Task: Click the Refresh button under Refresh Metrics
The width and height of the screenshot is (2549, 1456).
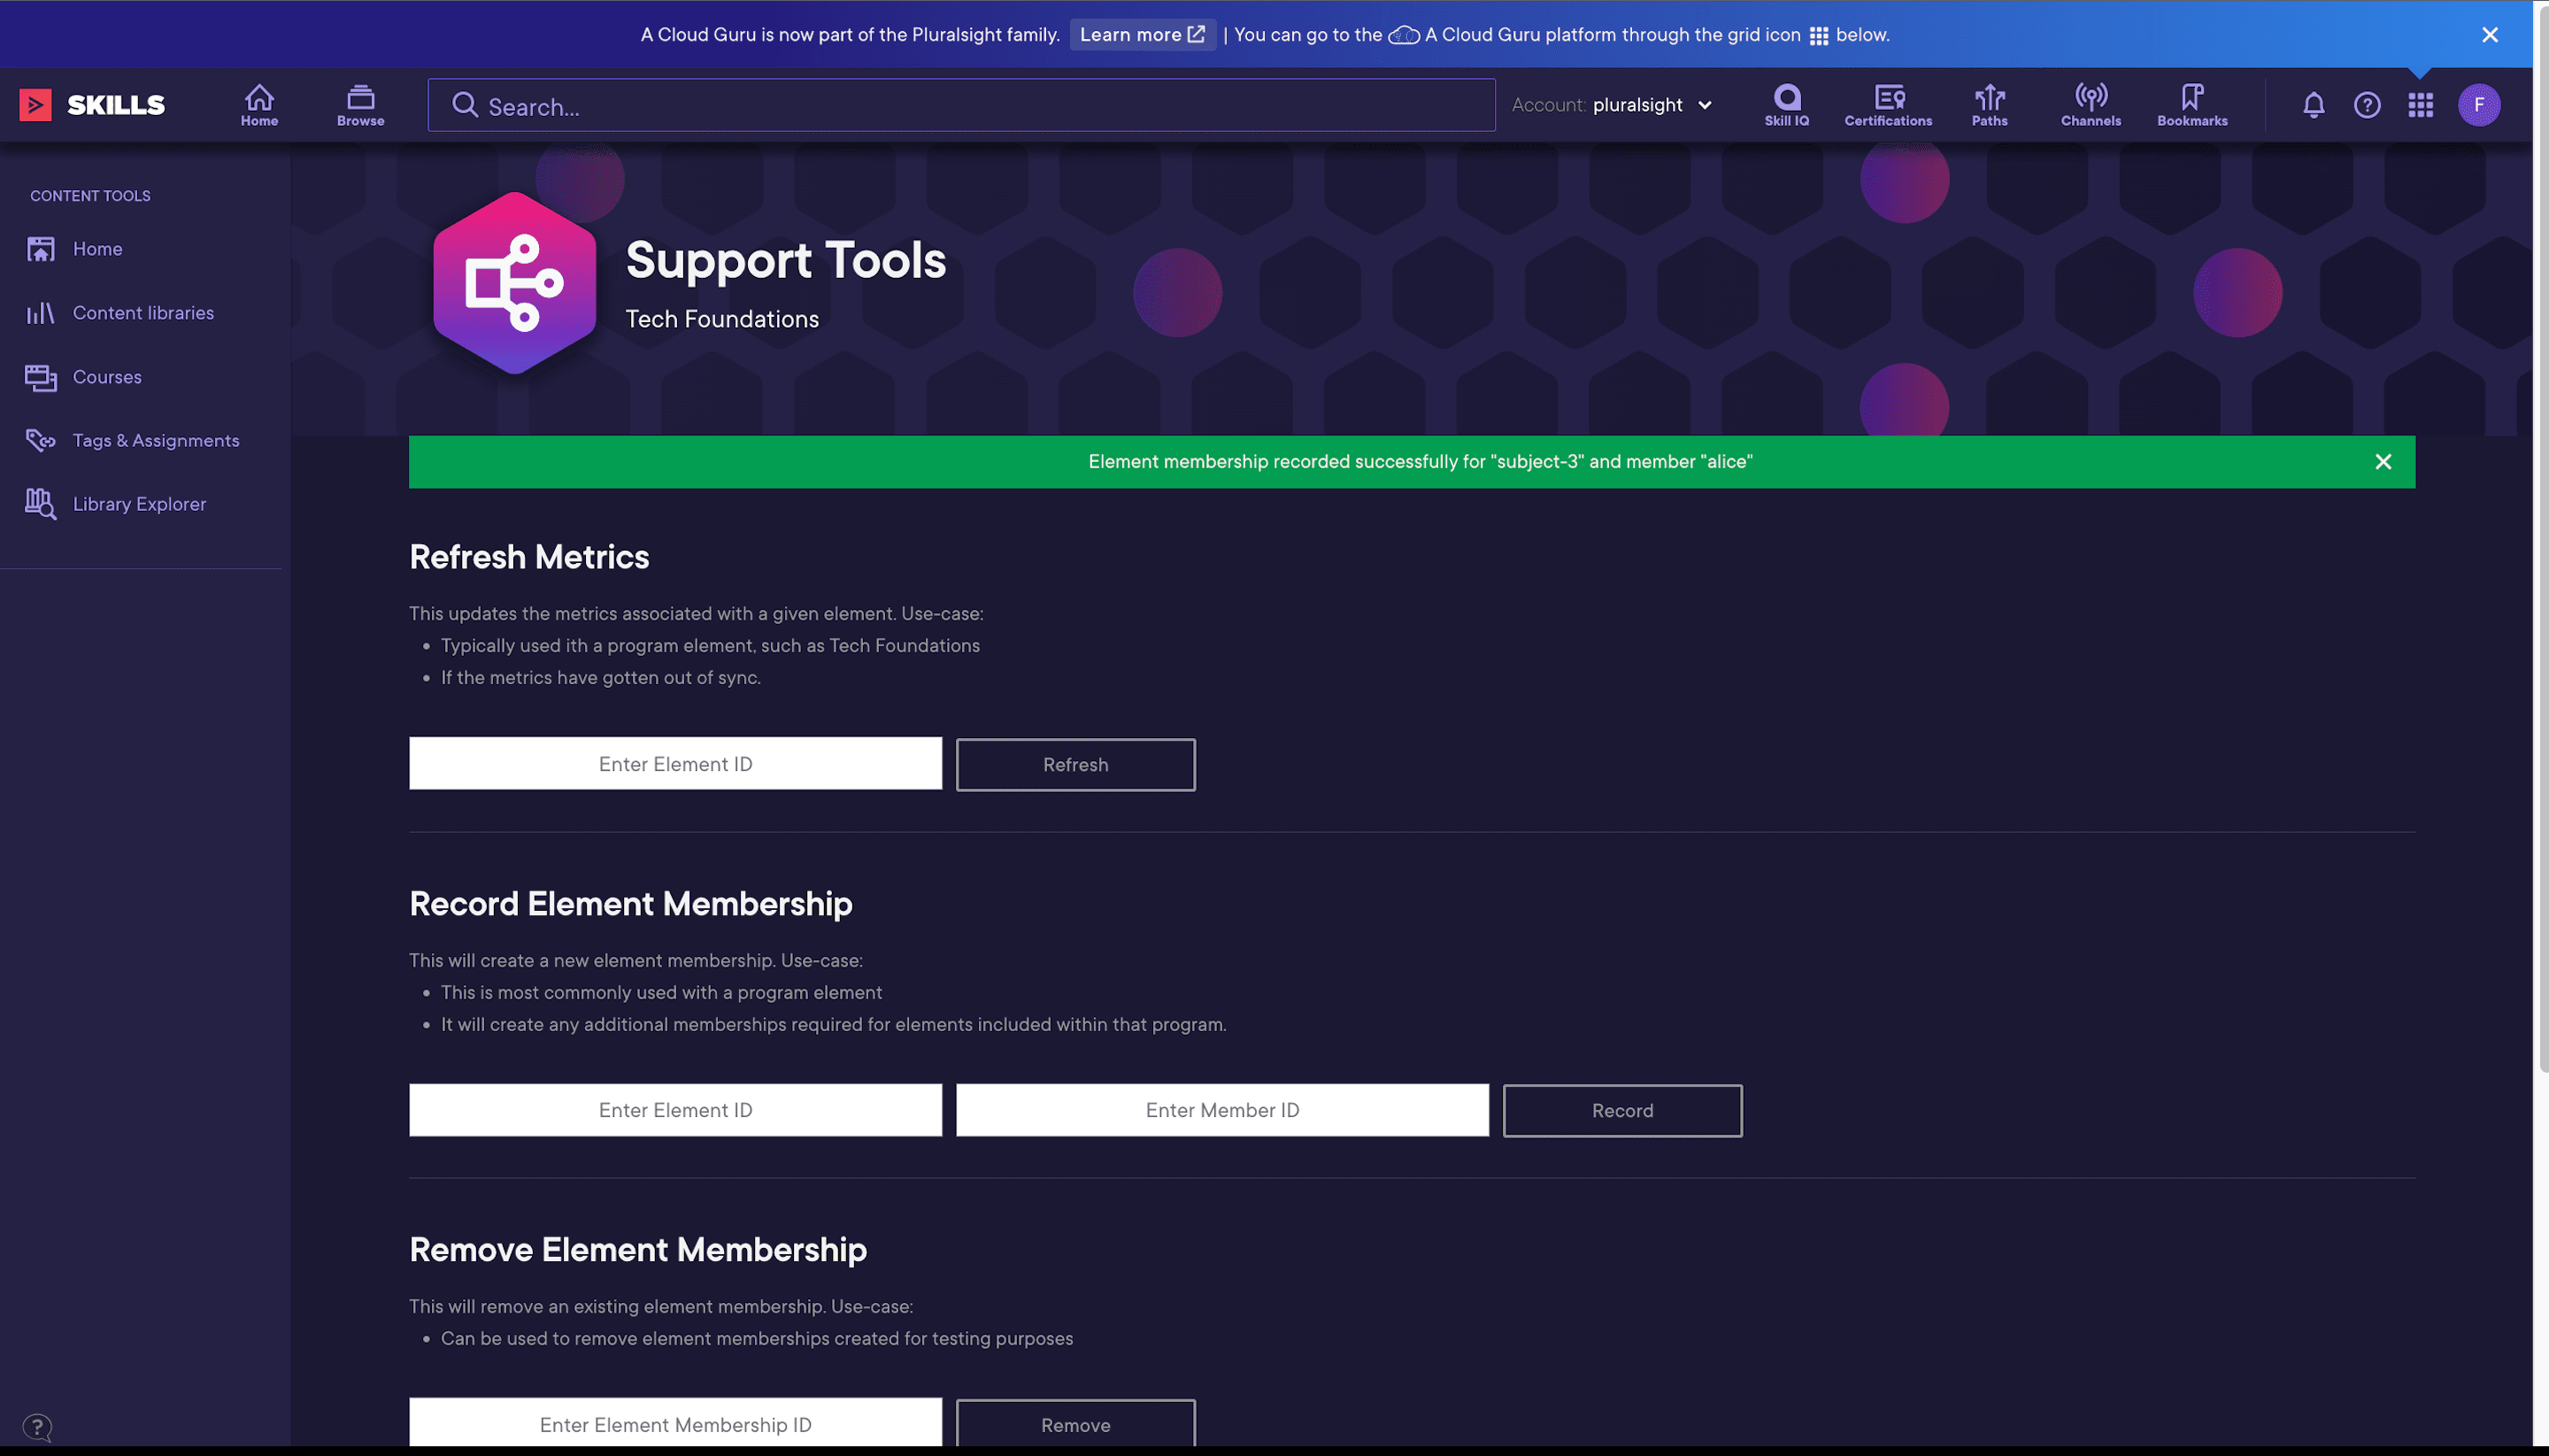Action: (x=1075, y=764)
